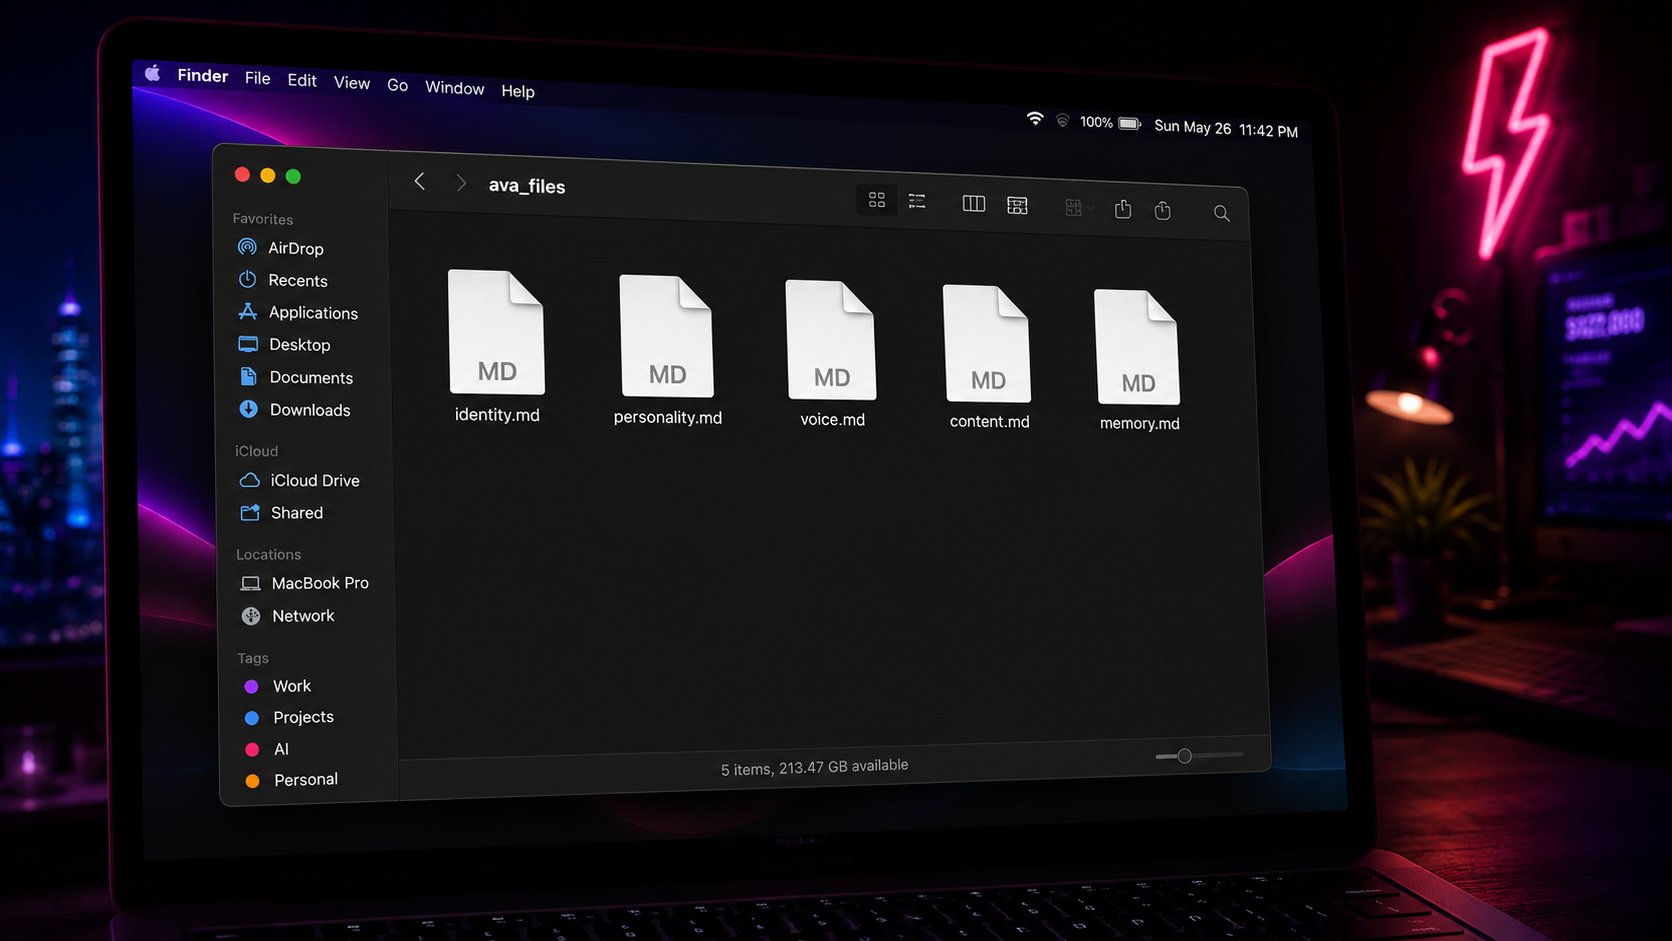Open the View menu
The width and height of the screenshot is (1672, 941).
click(352, 83)
